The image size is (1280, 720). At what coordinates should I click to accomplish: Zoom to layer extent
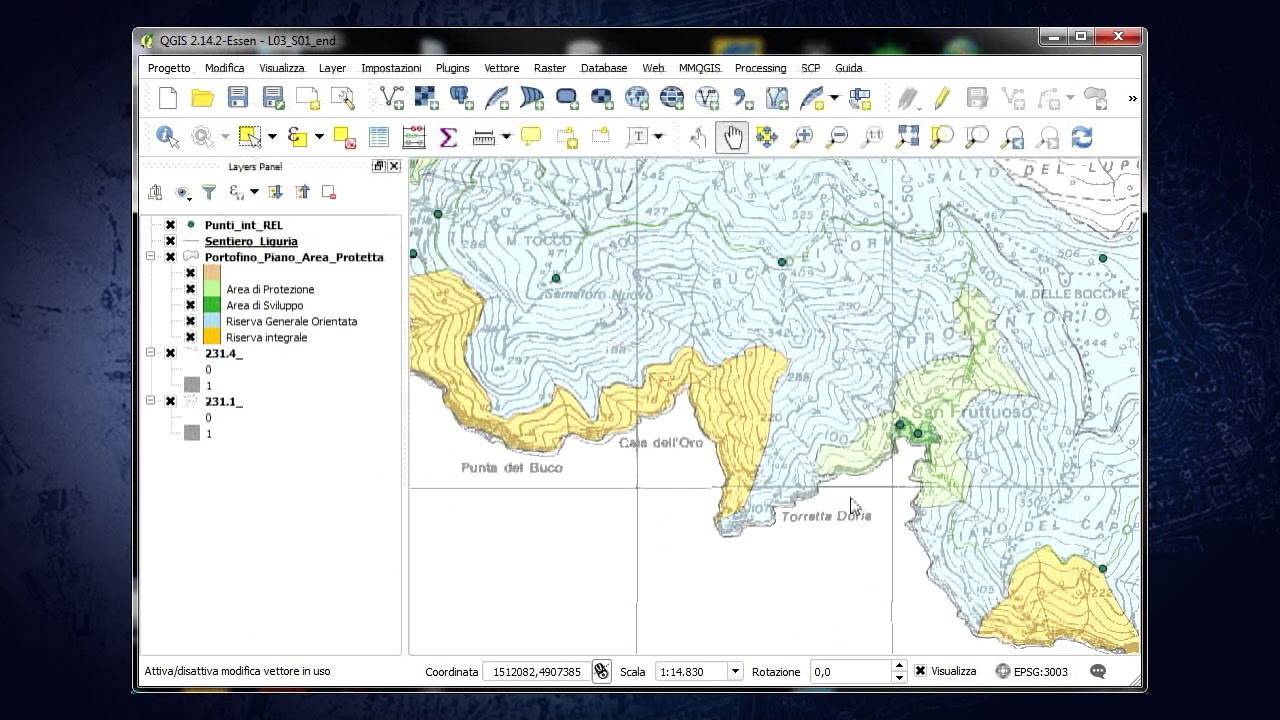977,137
